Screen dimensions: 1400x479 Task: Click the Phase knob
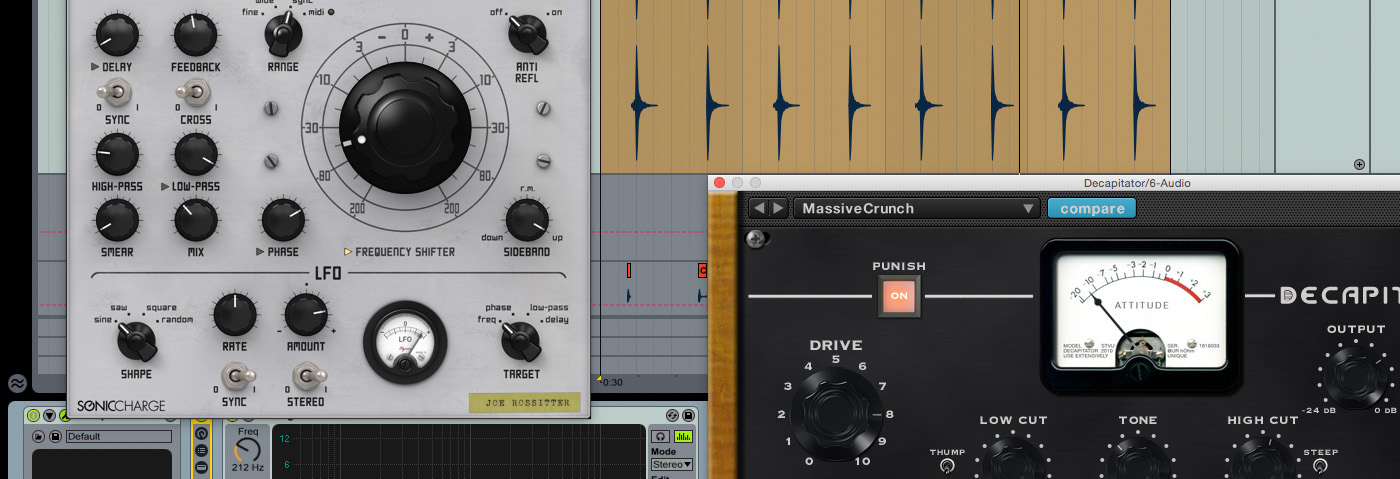[x=282, y=220]
